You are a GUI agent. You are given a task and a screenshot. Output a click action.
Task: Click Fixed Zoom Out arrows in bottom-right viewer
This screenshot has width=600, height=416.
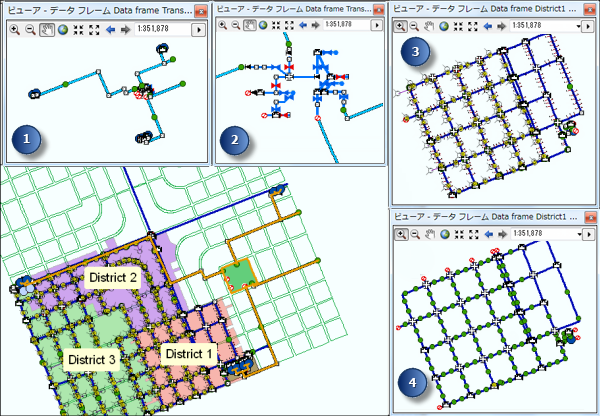coord(474,234)
